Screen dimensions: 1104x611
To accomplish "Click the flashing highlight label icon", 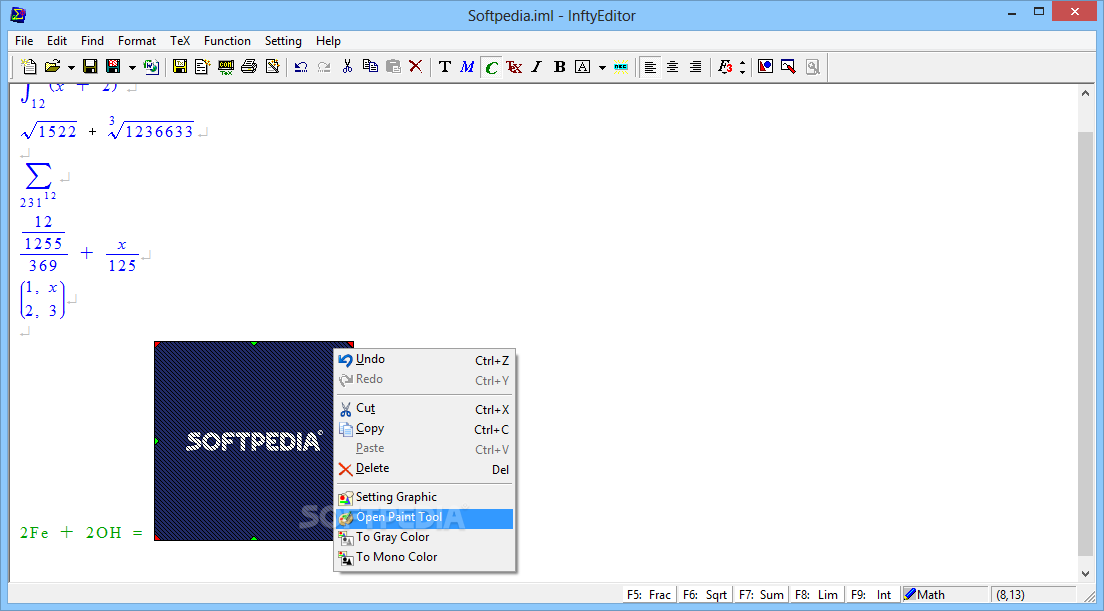I will (x=620, y=67).
